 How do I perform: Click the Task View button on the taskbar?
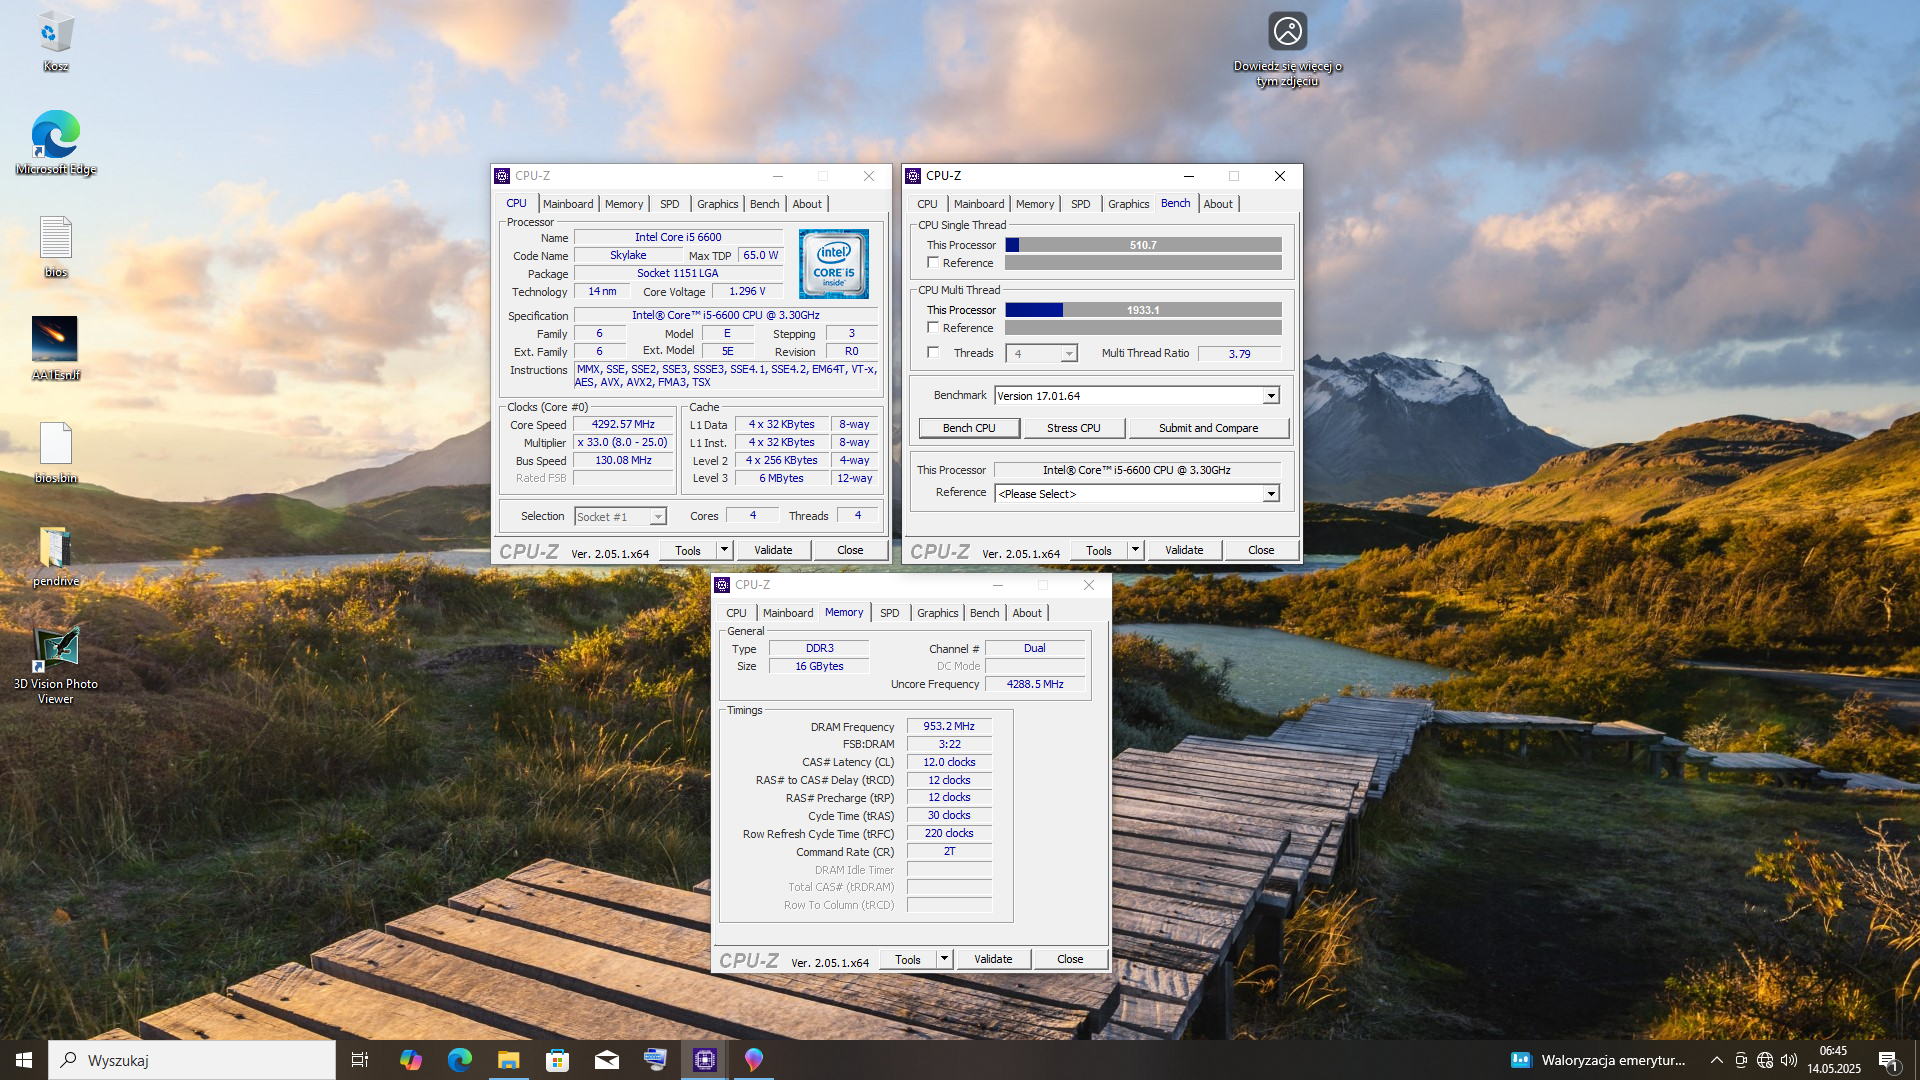tap(360, 1060)
